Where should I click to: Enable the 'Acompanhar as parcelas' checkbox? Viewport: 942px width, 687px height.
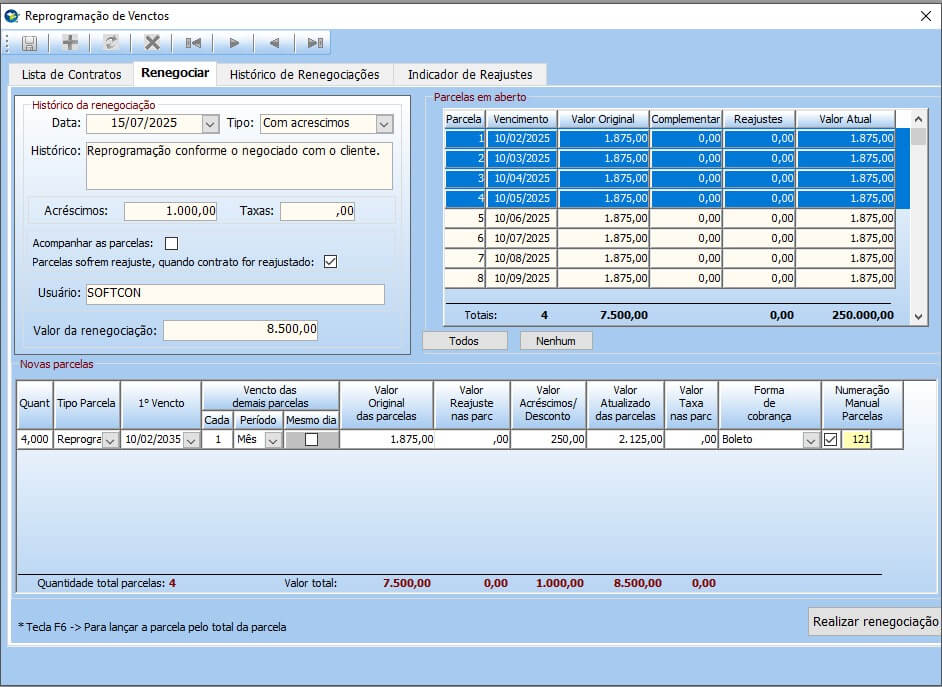171,243
